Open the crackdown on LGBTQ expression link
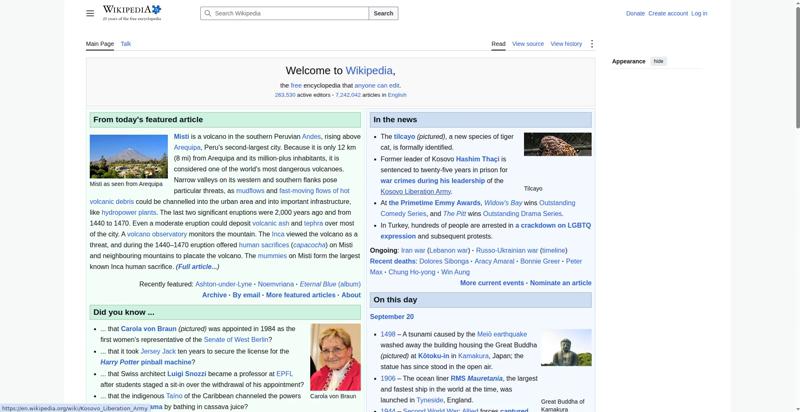This screenshot has height=412, width=800. tap(553, 225)
